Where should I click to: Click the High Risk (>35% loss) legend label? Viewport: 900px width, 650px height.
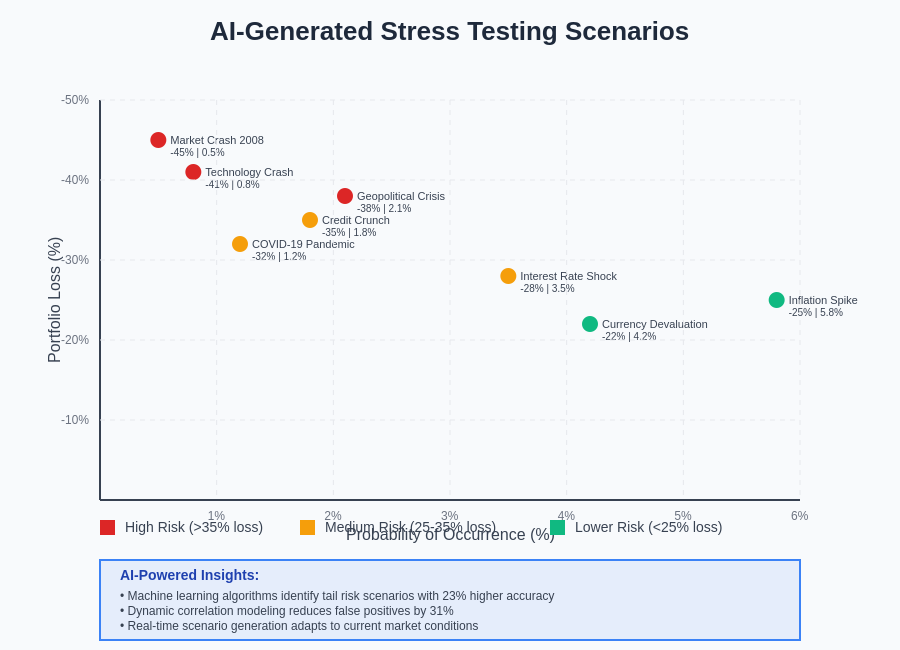tap(194, 527)
